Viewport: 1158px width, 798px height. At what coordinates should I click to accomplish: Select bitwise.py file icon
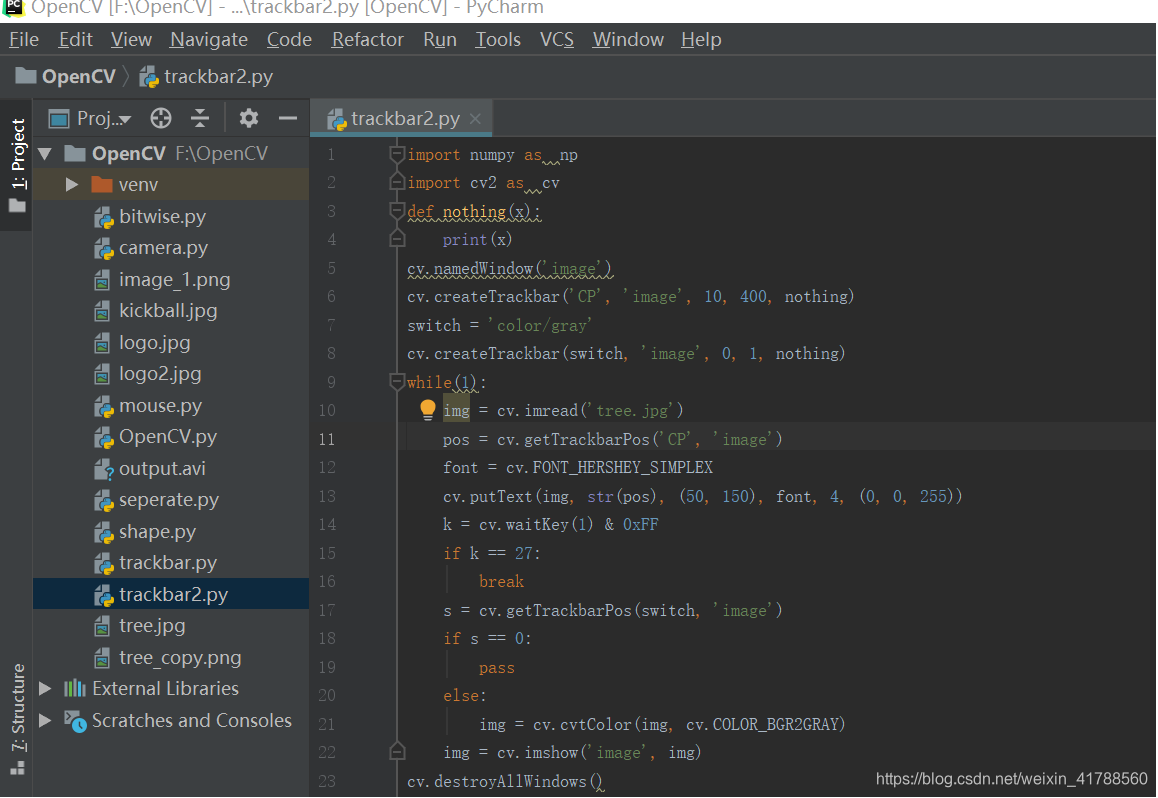click(103, 217)
